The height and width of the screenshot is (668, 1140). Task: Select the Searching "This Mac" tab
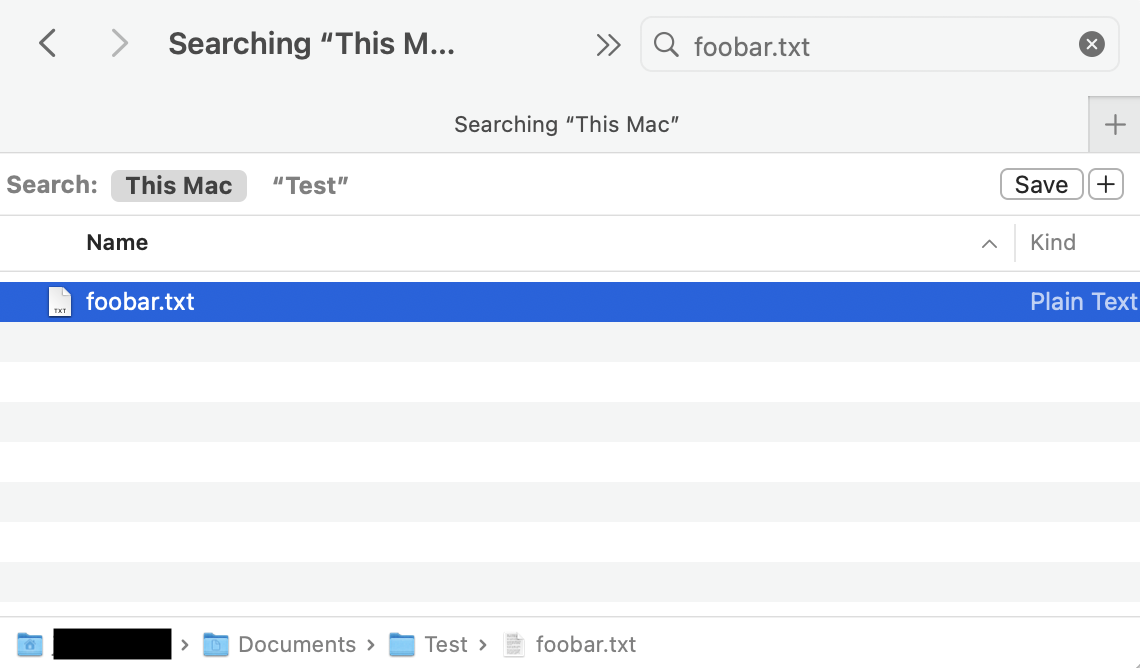(x=566, y=125)
